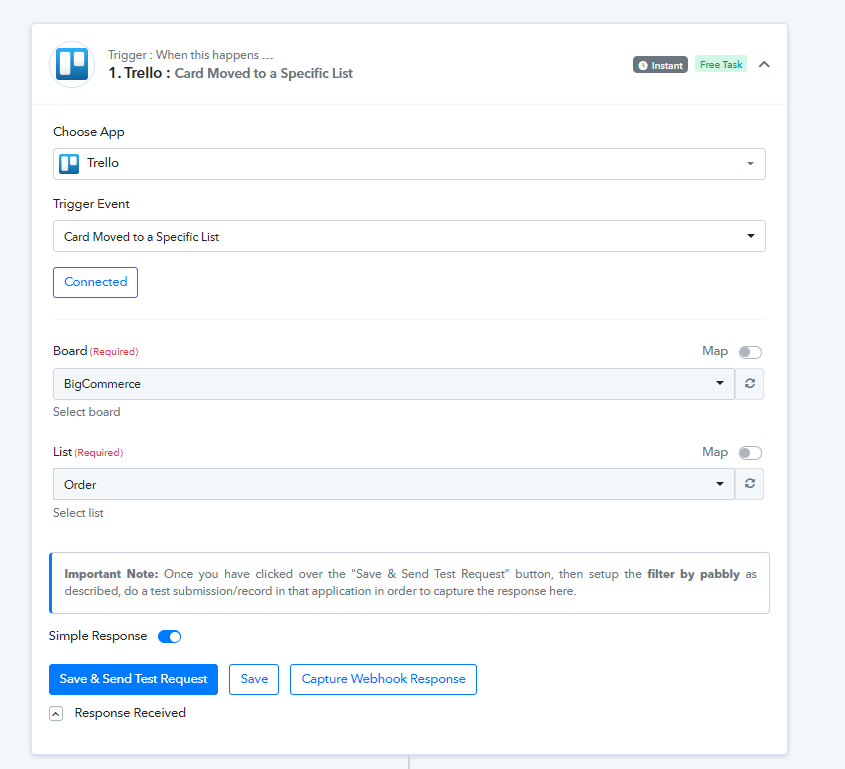Click the 'Select board' helper text
Viewport: 845px width, 769px height.
click(87, 412)
